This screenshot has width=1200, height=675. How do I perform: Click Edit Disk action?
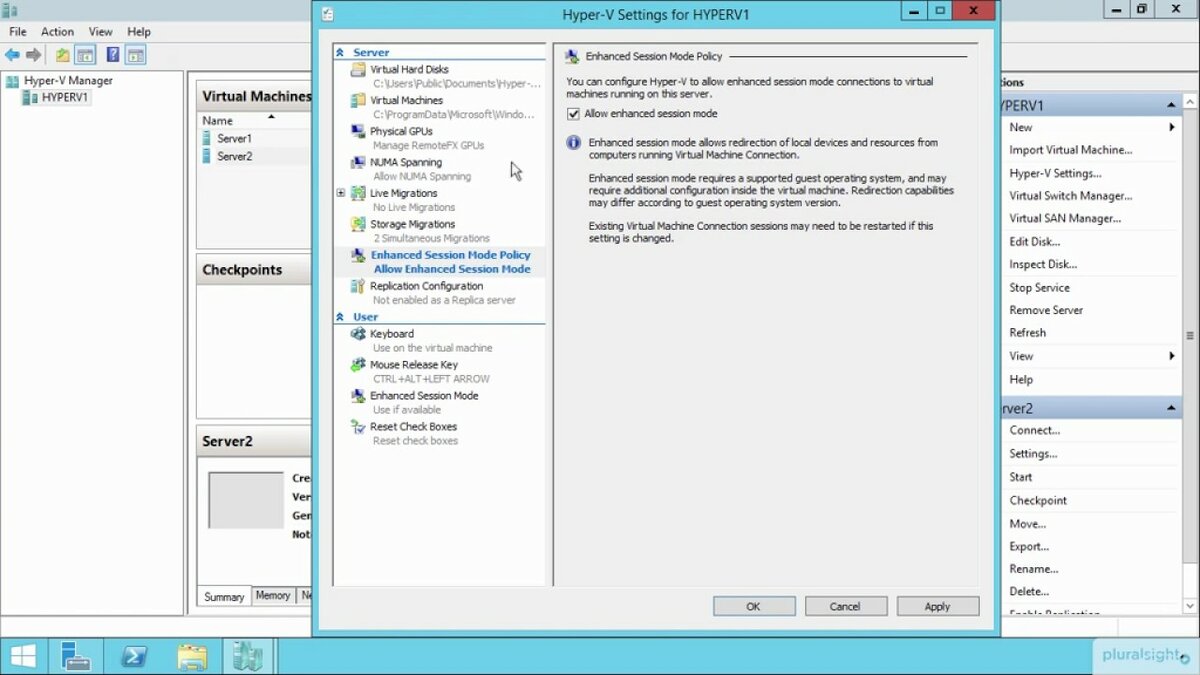pos(1034,242)
